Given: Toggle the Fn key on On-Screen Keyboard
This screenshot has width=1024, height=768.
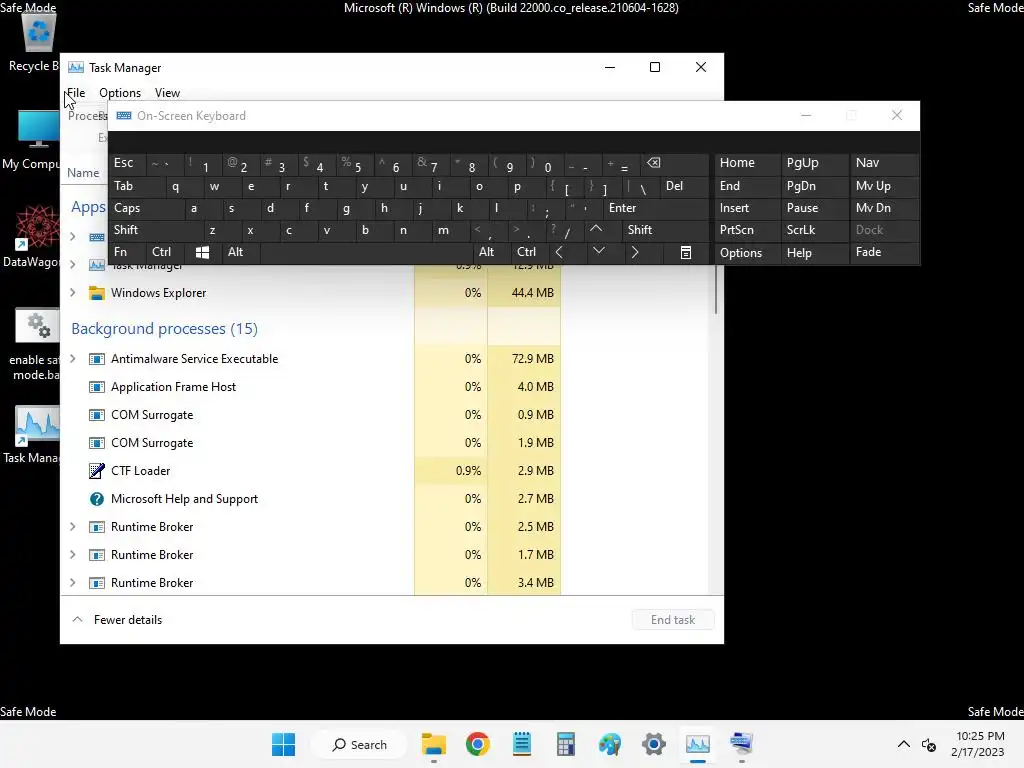Looking at the screenshot, I should pyautogui.click(x=127, y=252).
